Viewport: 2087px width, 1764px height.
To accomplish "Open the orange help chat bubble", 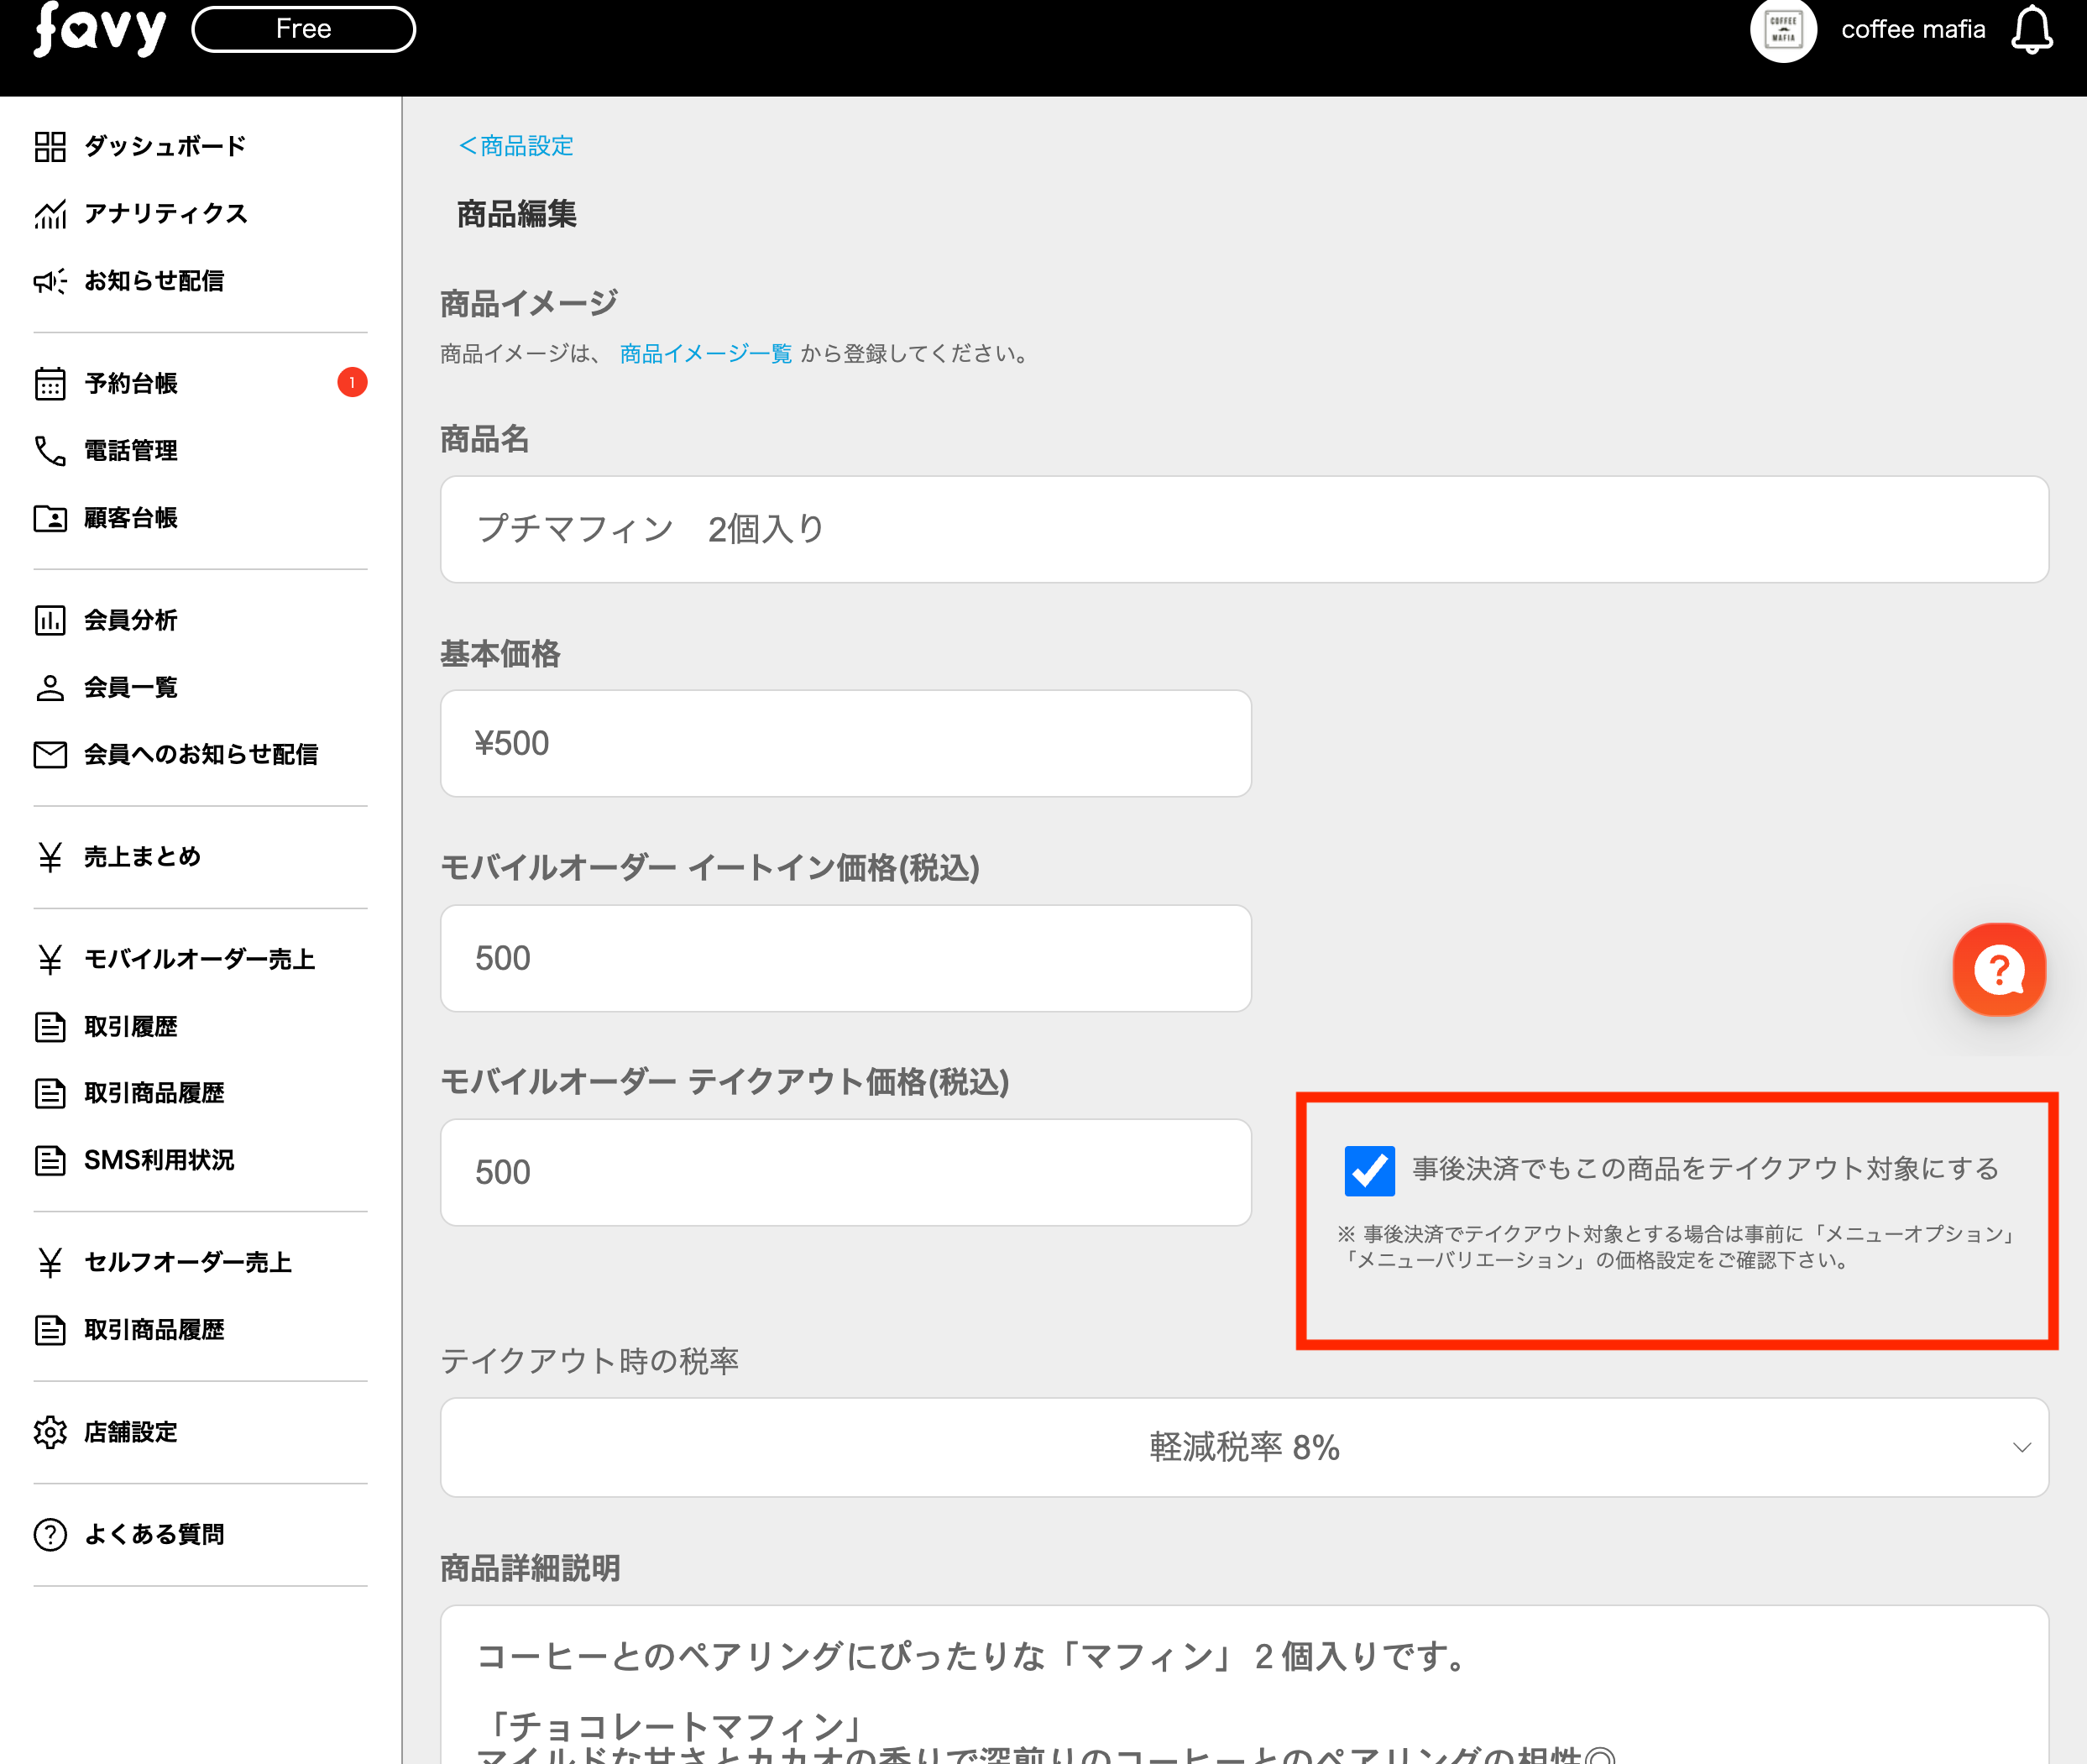I will pos(1999,969).
